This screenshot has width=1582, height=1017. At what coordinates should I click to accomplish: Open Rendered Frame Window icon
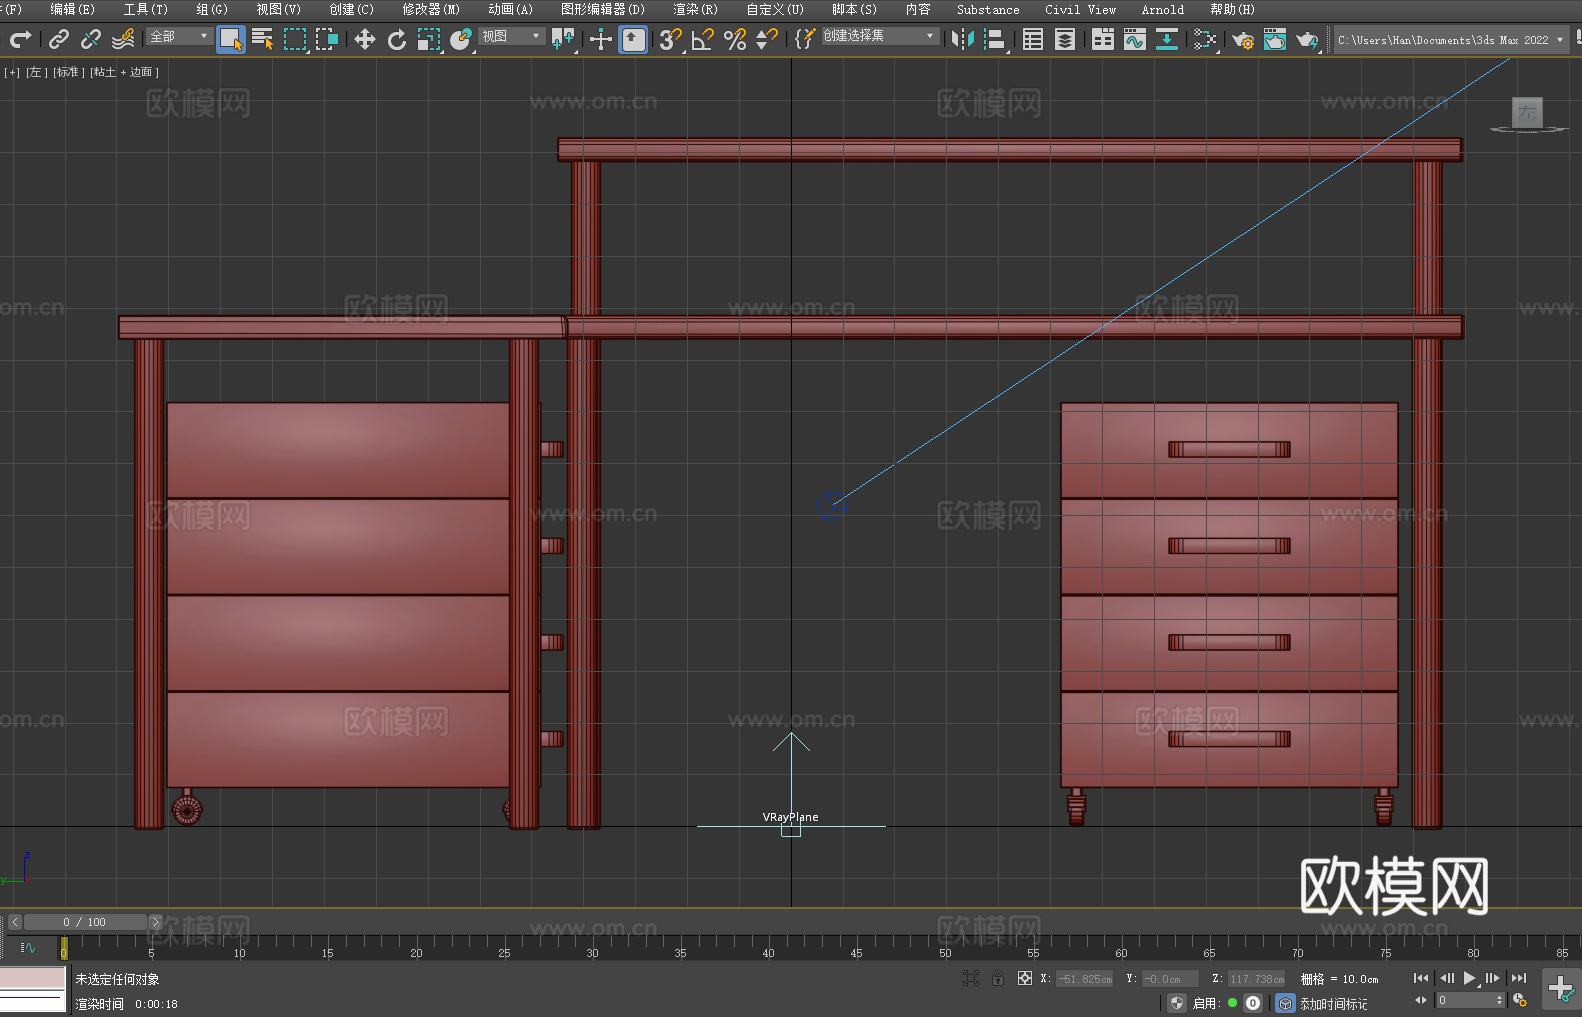point(1275,39)
